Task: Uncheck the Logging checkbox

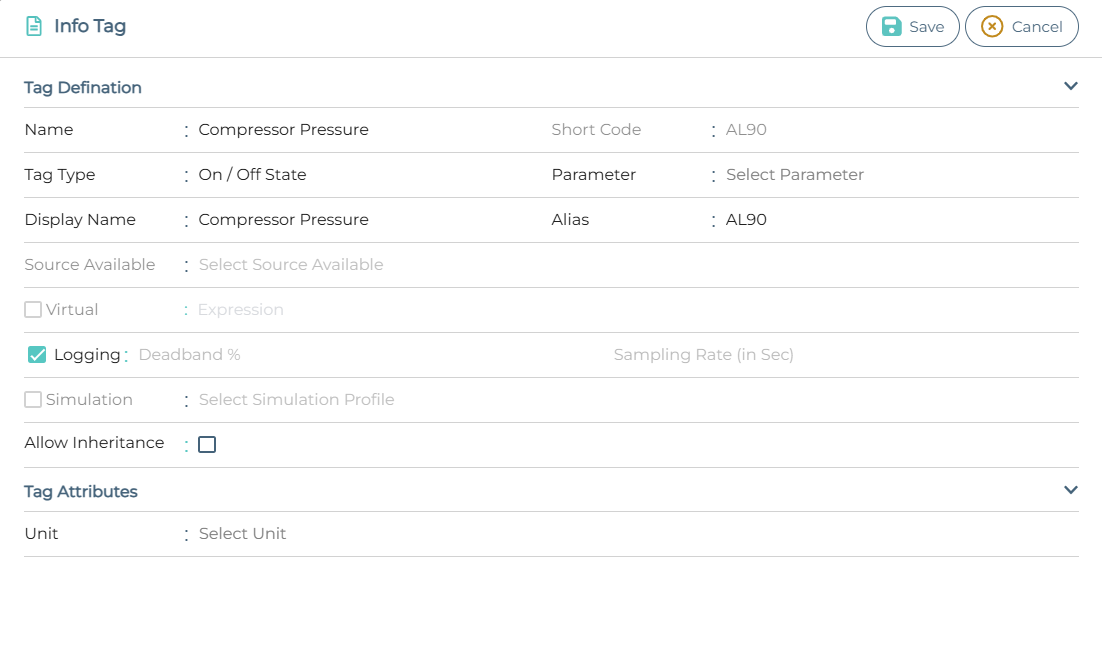Action: point(37,355)
